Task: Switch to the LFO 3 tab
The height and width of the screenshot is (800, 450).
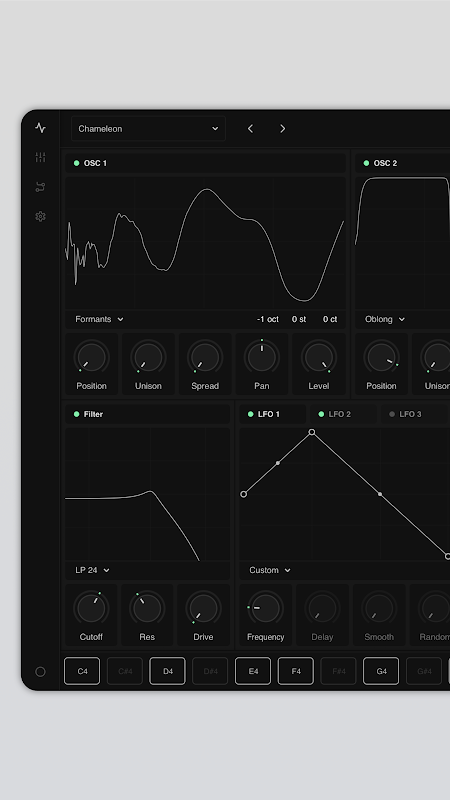Action: pos(415,414)
